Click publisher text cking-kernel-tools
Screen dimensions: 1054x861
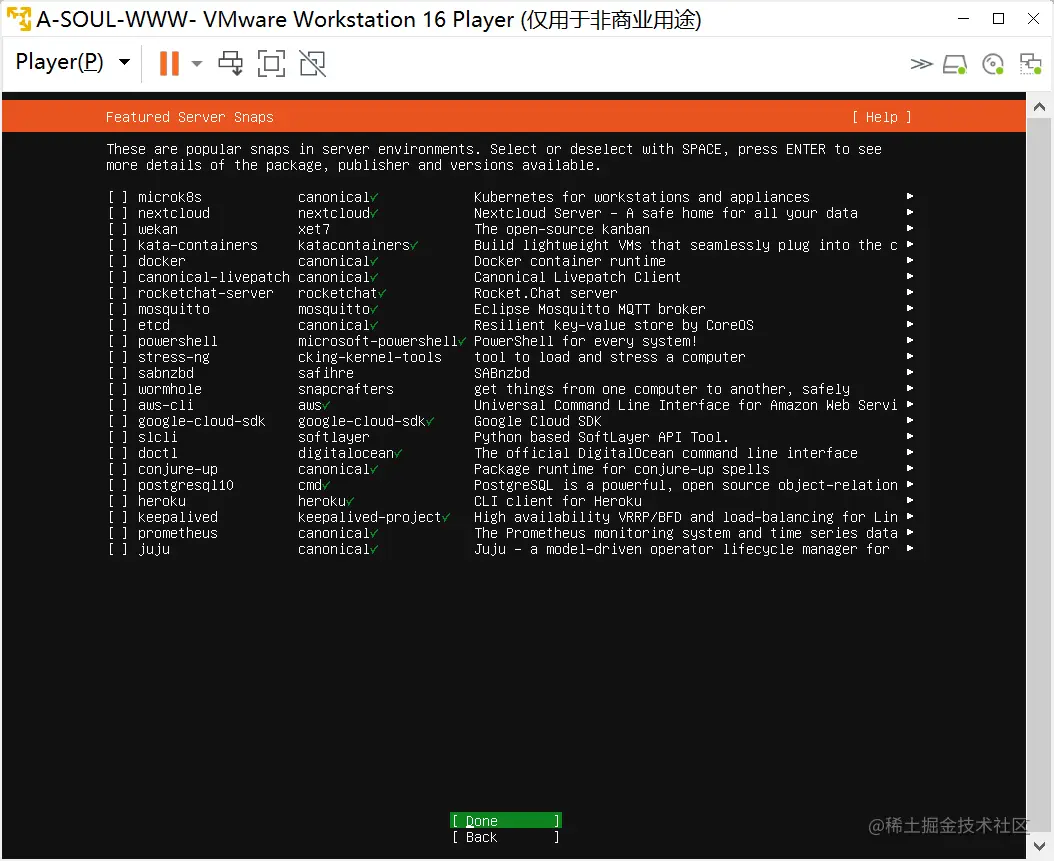(370, 357)
